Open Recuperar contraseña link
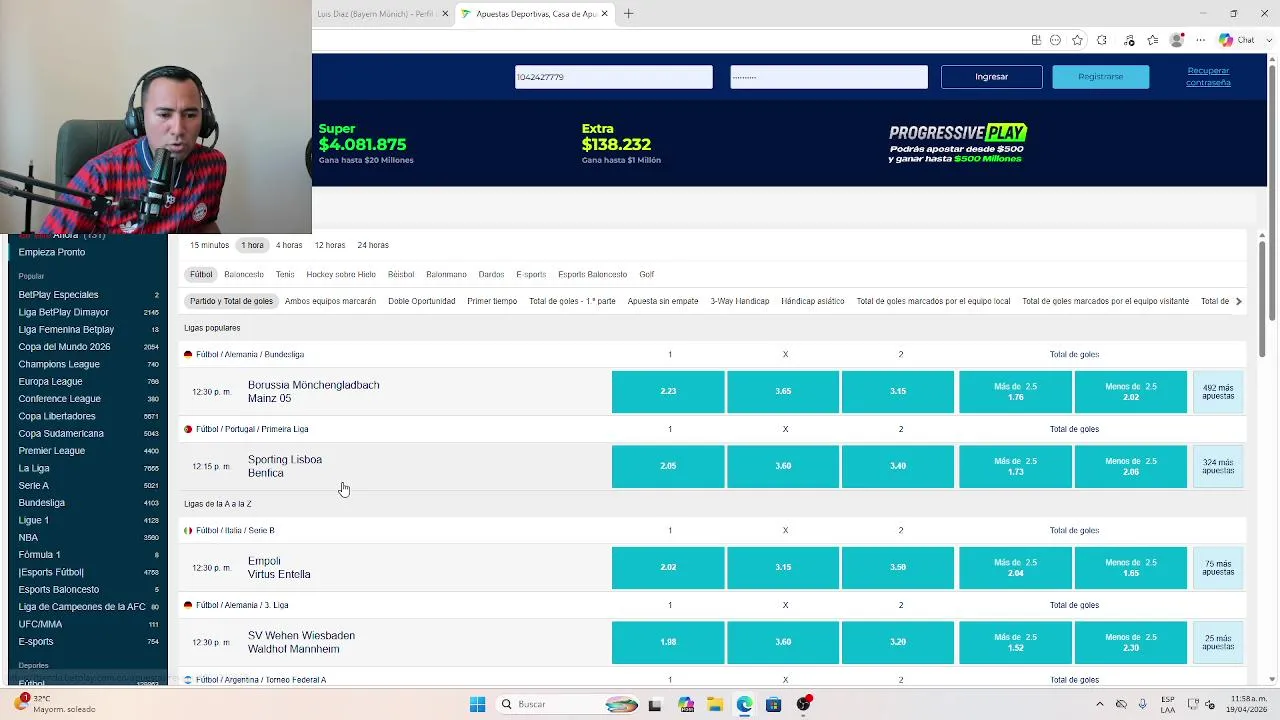 pos(1208,77)
